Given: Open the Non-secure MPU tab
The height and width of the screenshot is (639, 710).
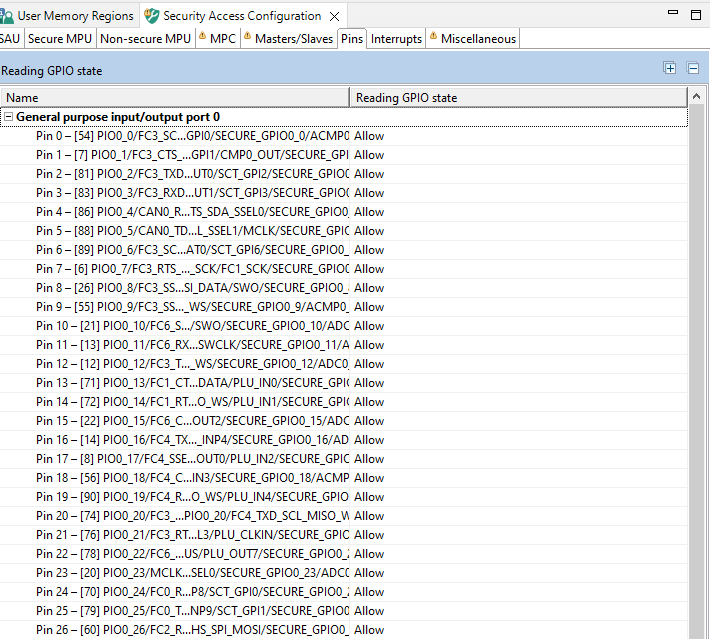Looking at the screenshot, I should [x=145, y=39].
